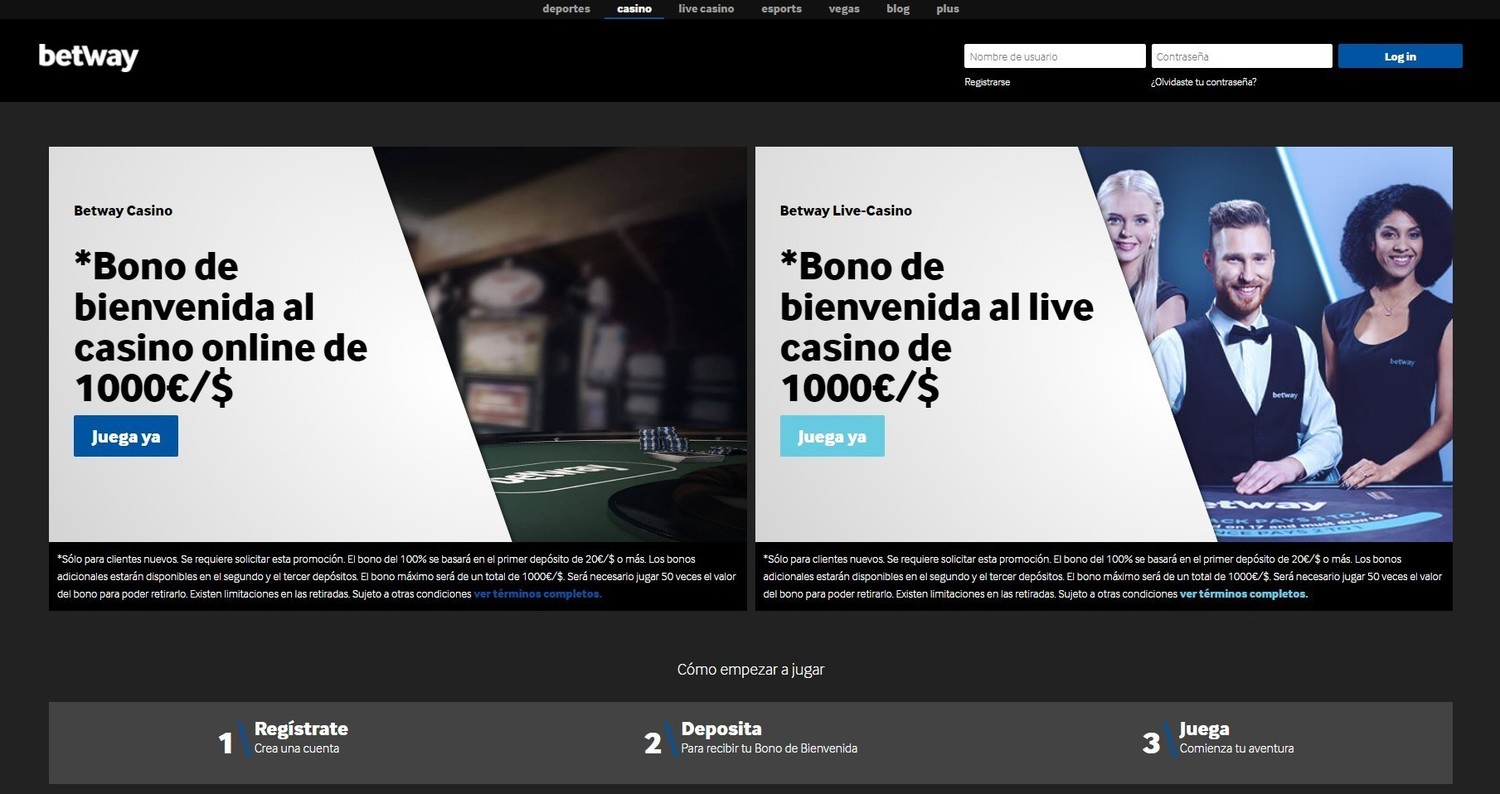Viewport: 1500px width, 794px height.
Task: Focus the Contraseña password field
Action: tap(1241, 56)
